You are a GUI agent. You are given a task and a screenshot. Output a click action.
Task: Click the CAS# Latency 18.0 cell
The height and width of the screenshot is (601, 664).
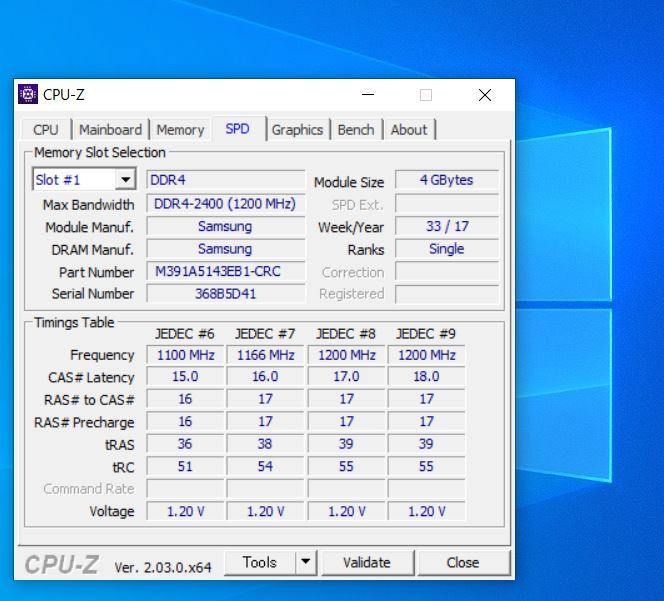(x=426, y=377)
